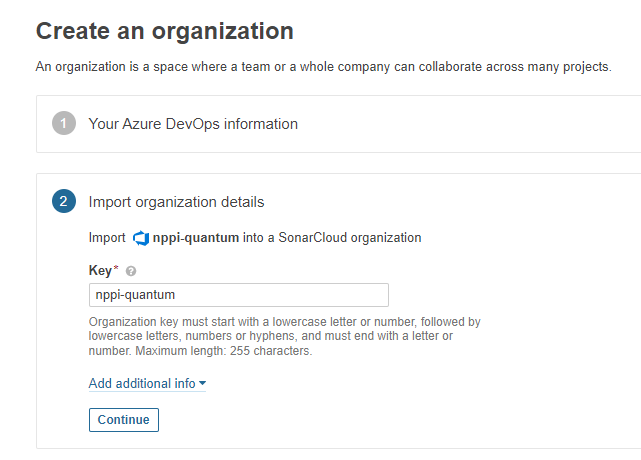Image resolution: width=641 pixels, height=460 pixels.
Task: Click the into a SonarCloud organization text
Action: (x=332, y=238)
